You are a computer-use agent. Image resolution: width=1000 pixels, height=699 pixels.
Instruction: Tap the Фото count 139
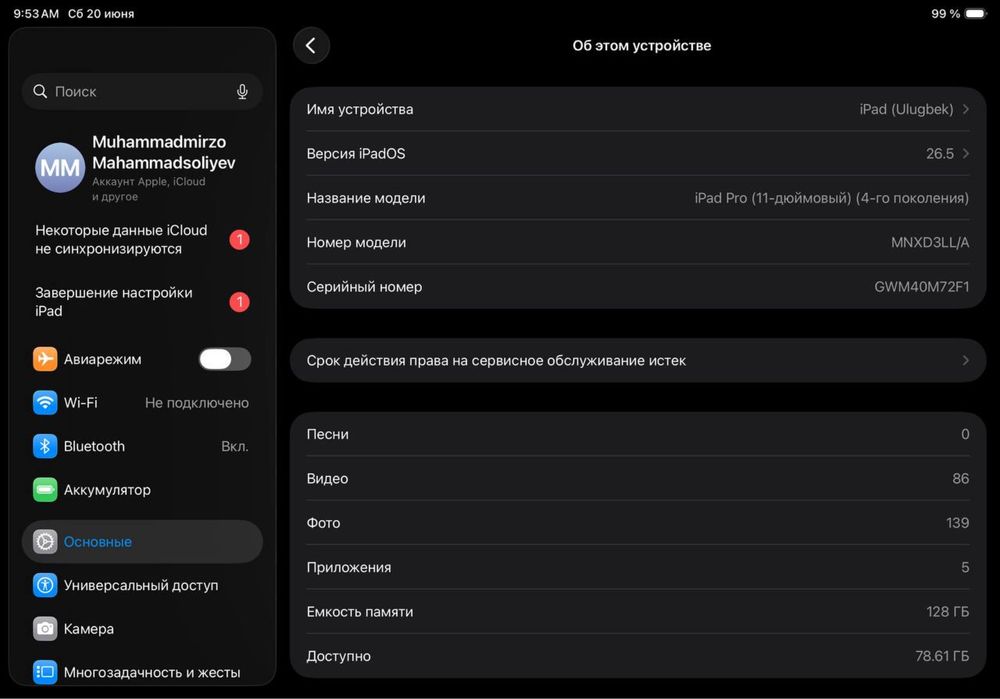click(x=957, y=523)
